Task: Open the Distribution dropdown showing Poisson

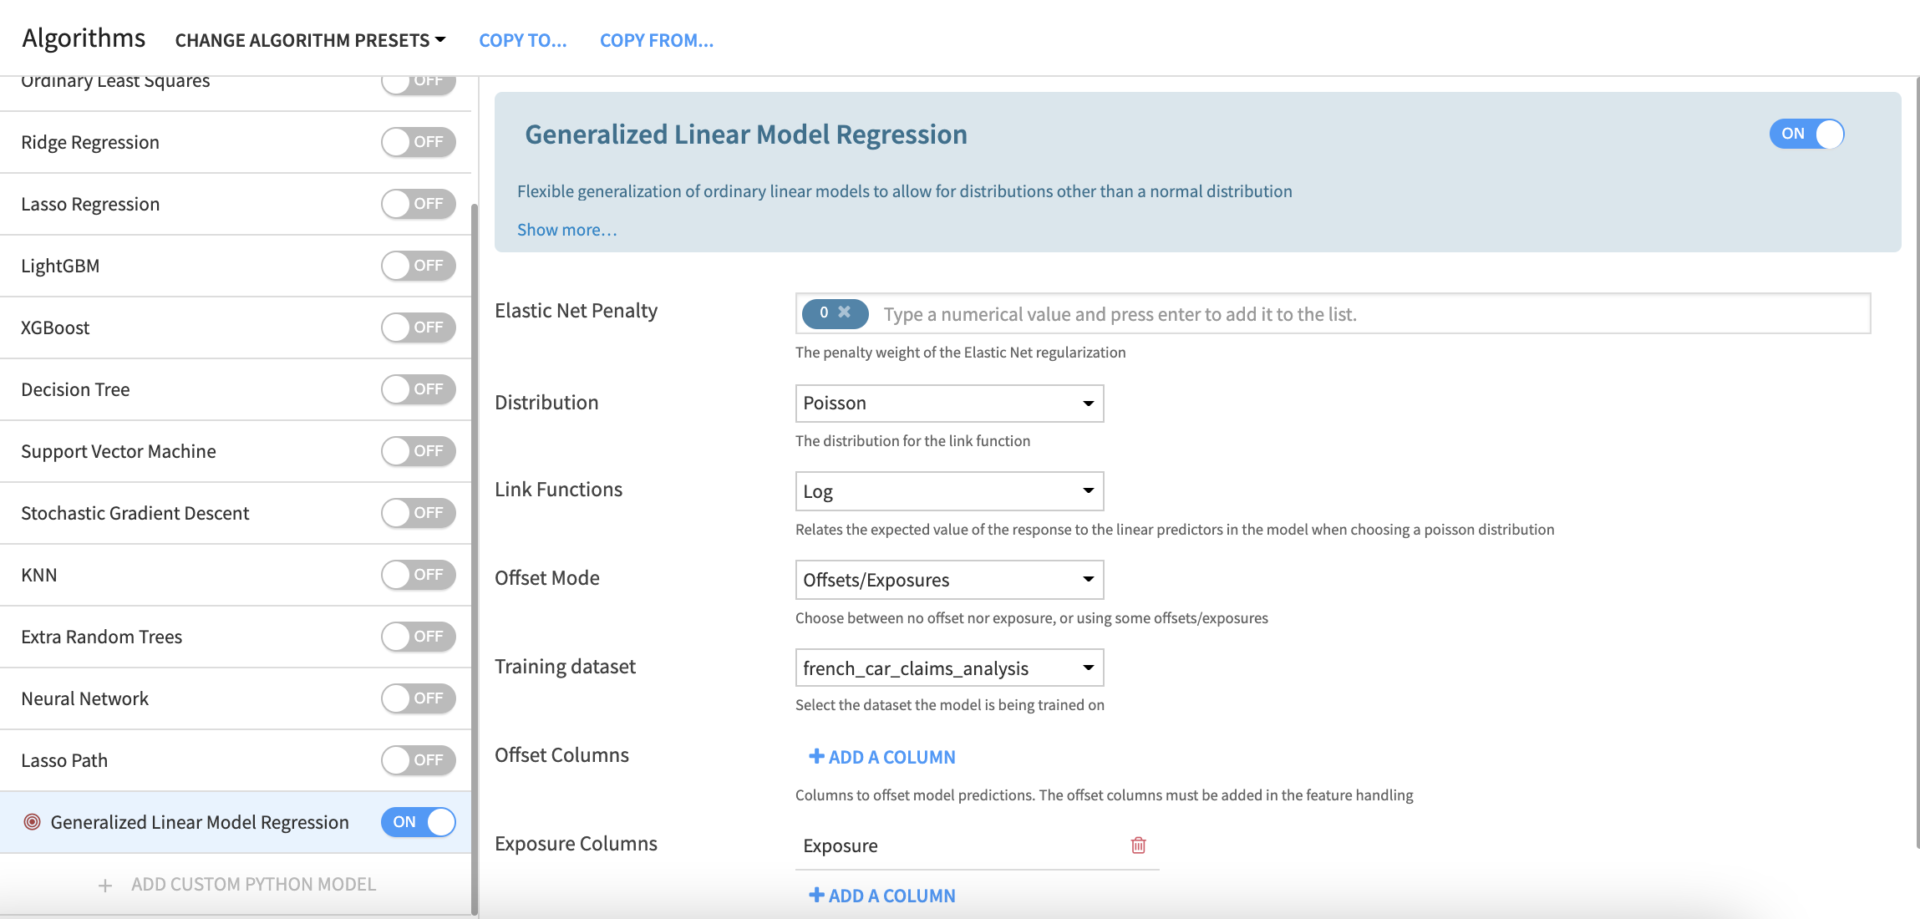Action: 949,403
